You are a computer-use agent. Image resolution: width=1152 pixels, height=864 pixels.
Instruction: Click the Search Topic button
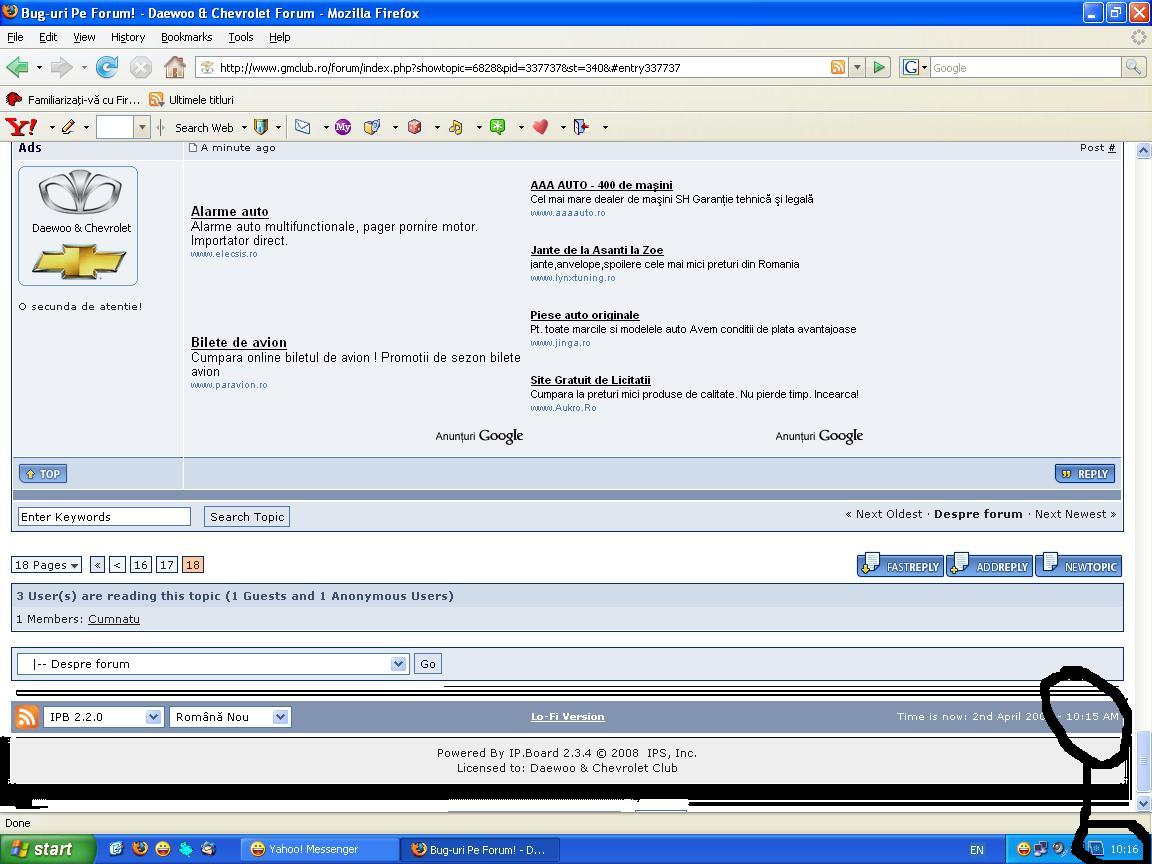[247, 517]
